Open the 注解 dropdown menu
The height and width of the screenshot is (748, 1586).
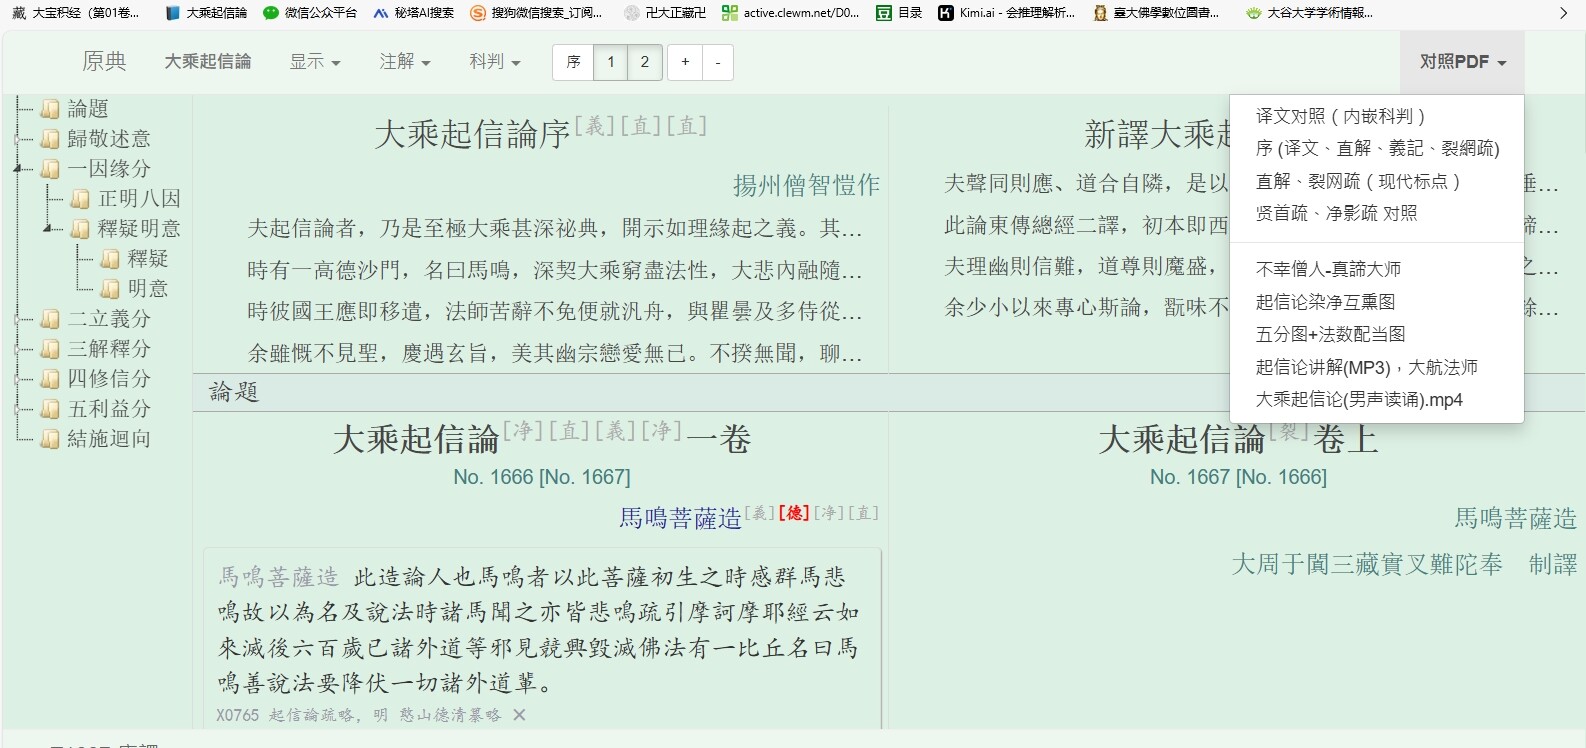click(x=404, y=62)
